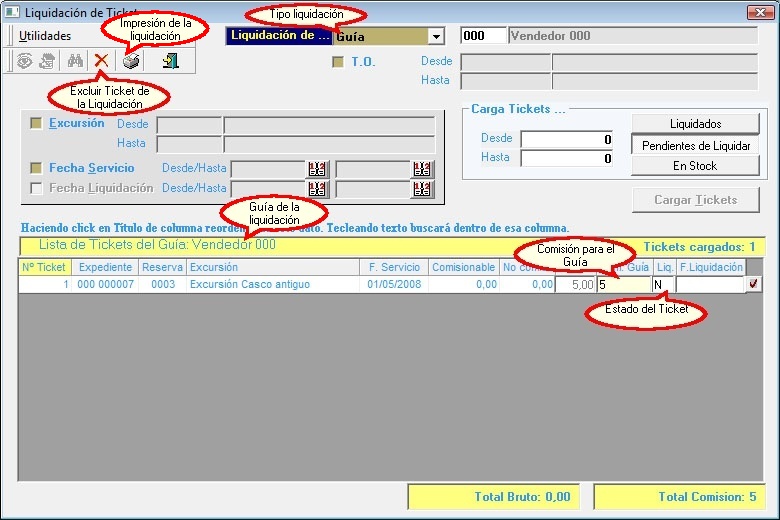Click the binoculars search icon
This screenshot has height=520, width=780.
(x=75, y=61)
